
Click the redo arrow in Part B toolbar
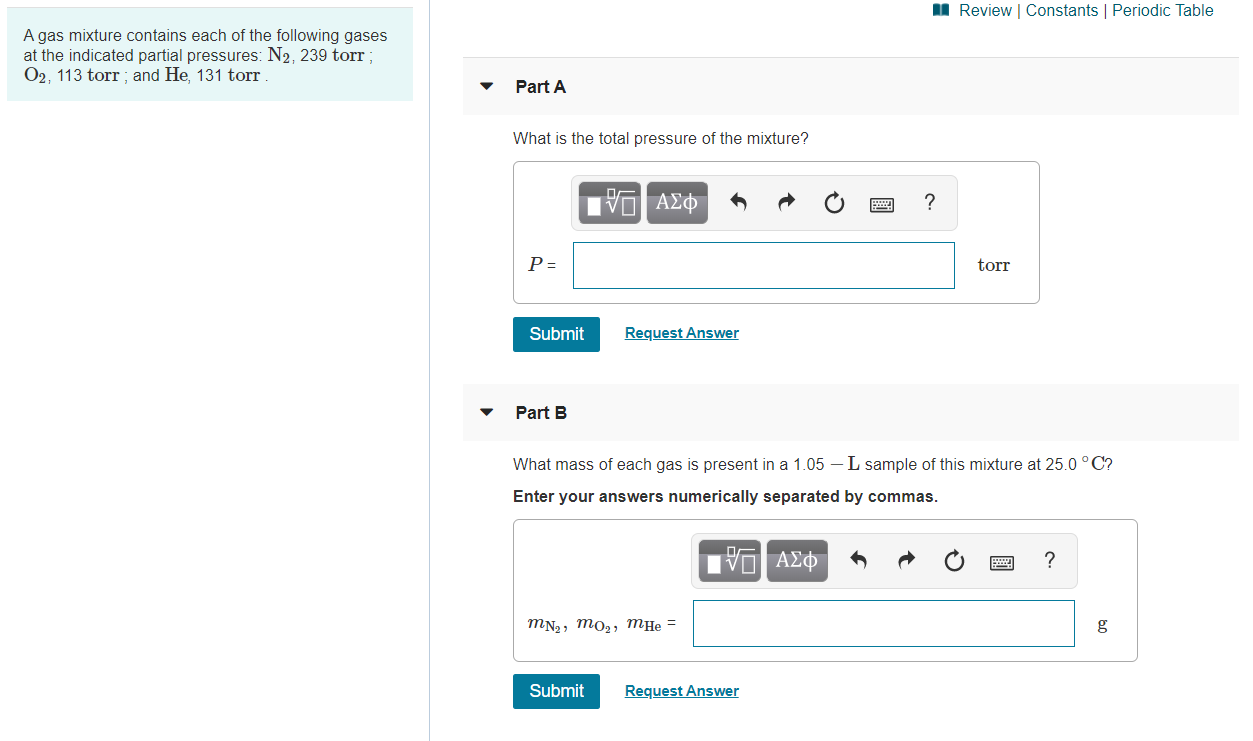tap(906, 560)
